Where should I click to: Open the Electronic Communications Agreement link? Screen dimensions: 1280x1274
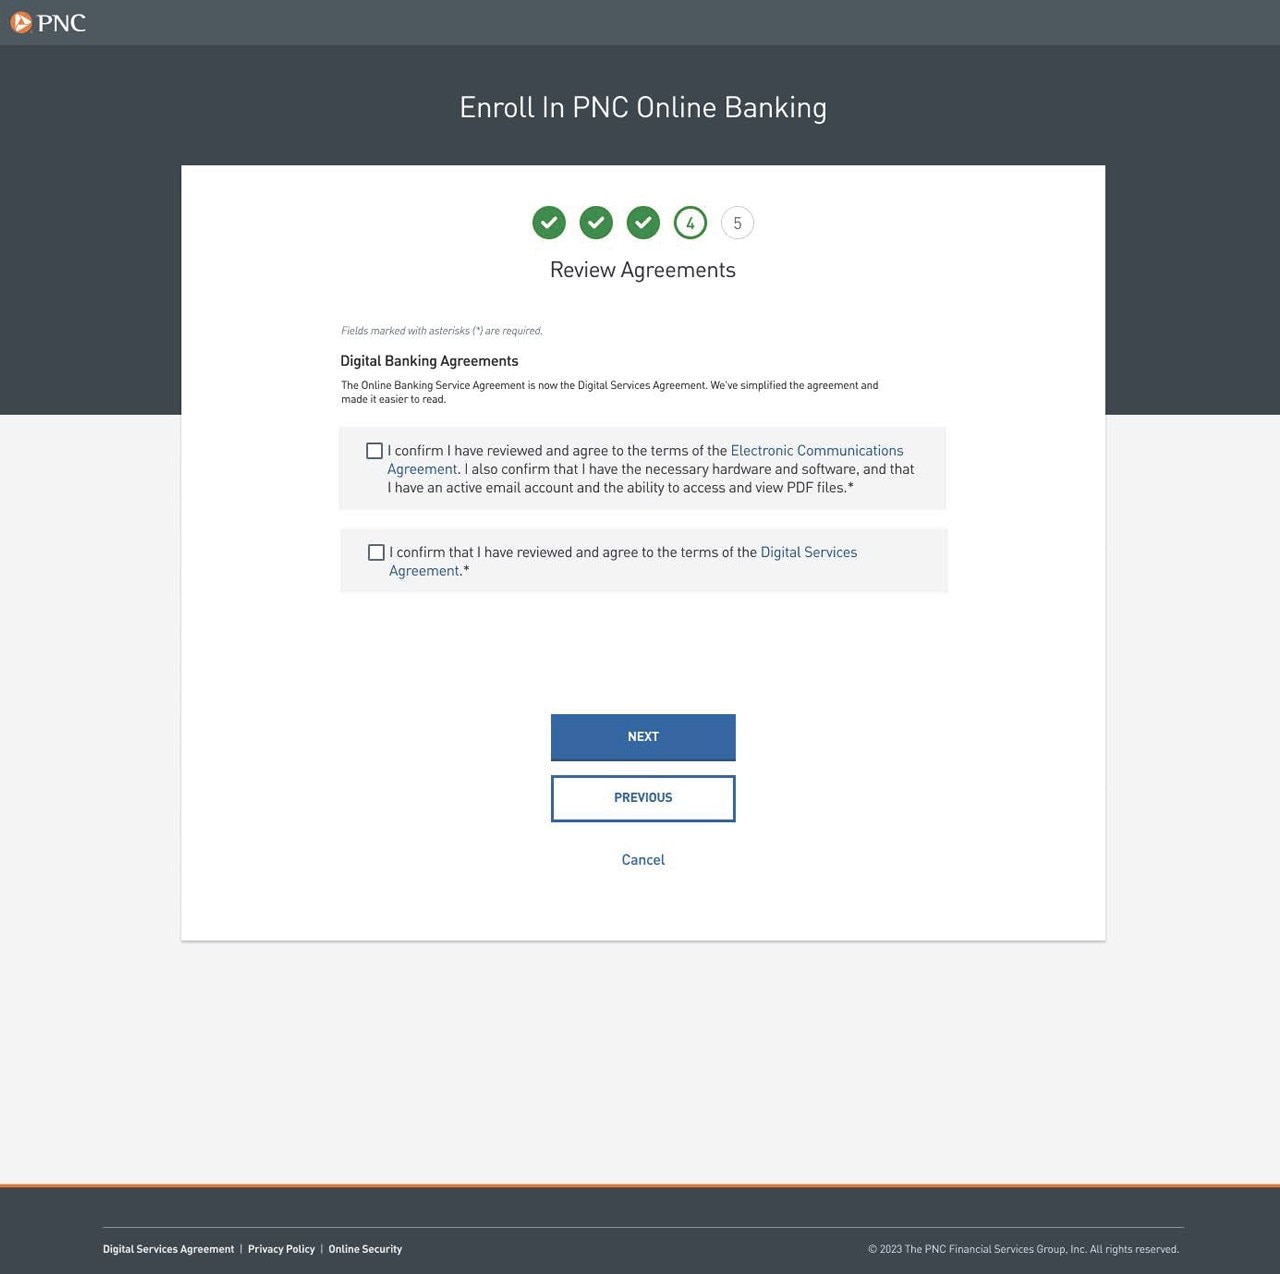coord(816,451)
